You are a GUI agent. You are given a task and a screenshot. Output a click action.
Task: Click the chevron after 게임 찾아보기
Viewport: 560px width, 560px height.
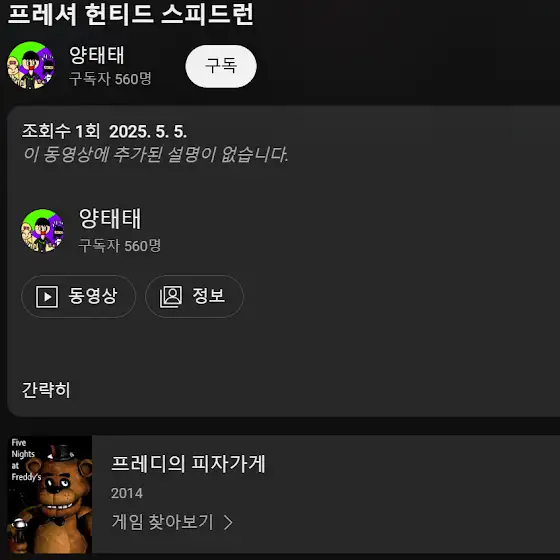point(229,522)
